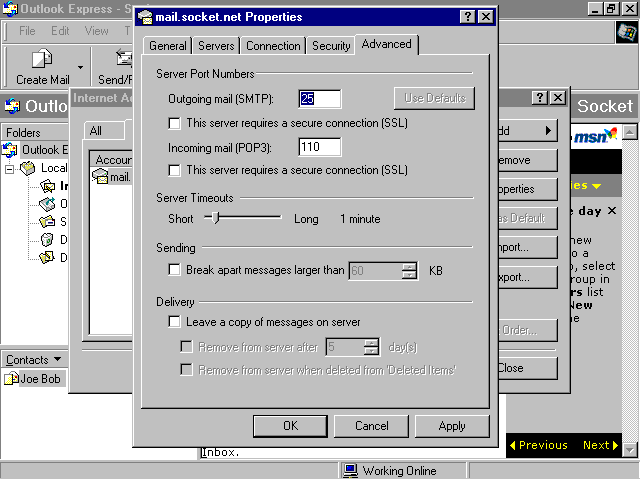Image resolution: width=640 pixels, height=480 pixels.
Task: Toggle Remove from server after days checkbox
Action: pos(187,347)
